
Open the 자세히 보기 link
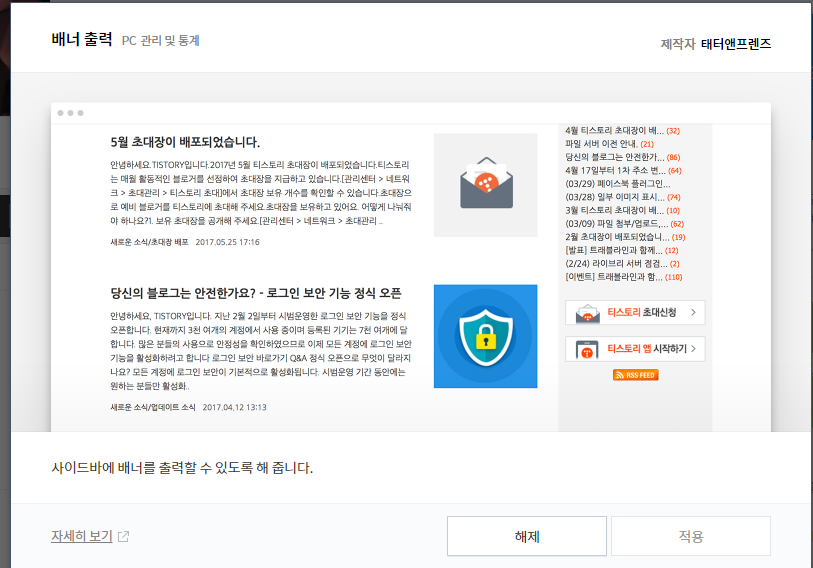82,536
